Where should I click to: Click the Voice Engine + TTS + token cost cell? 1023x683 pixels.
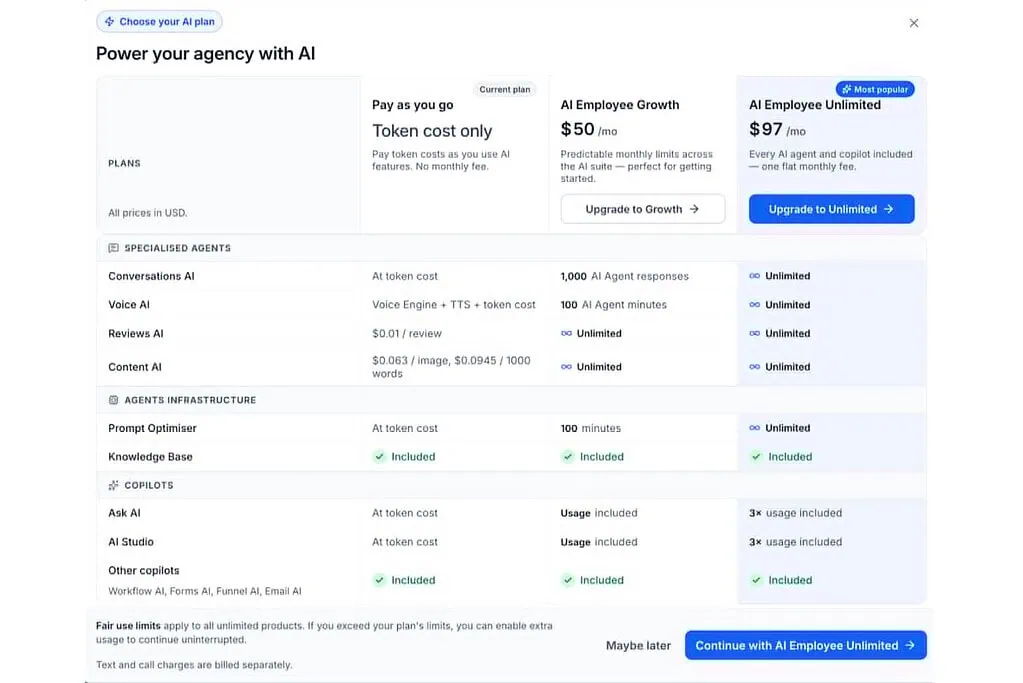click(453, 305)
